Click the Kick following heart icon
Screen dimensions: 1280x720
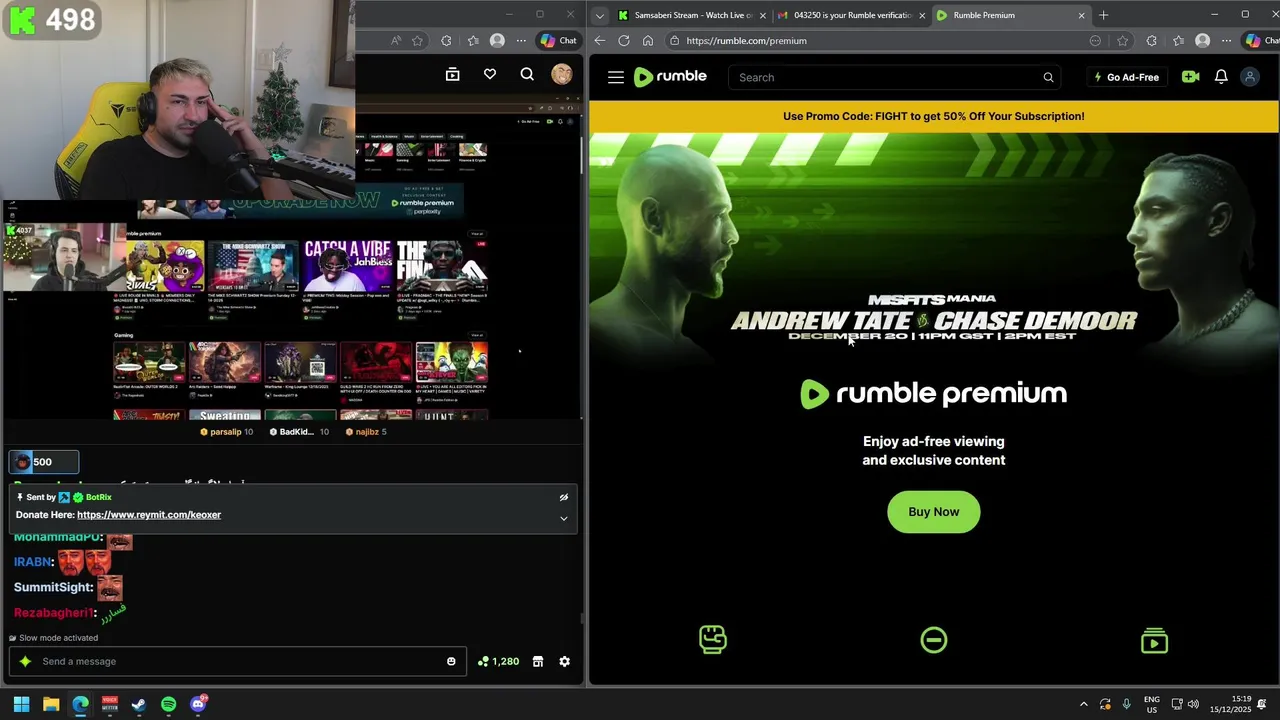click(490, 74)
